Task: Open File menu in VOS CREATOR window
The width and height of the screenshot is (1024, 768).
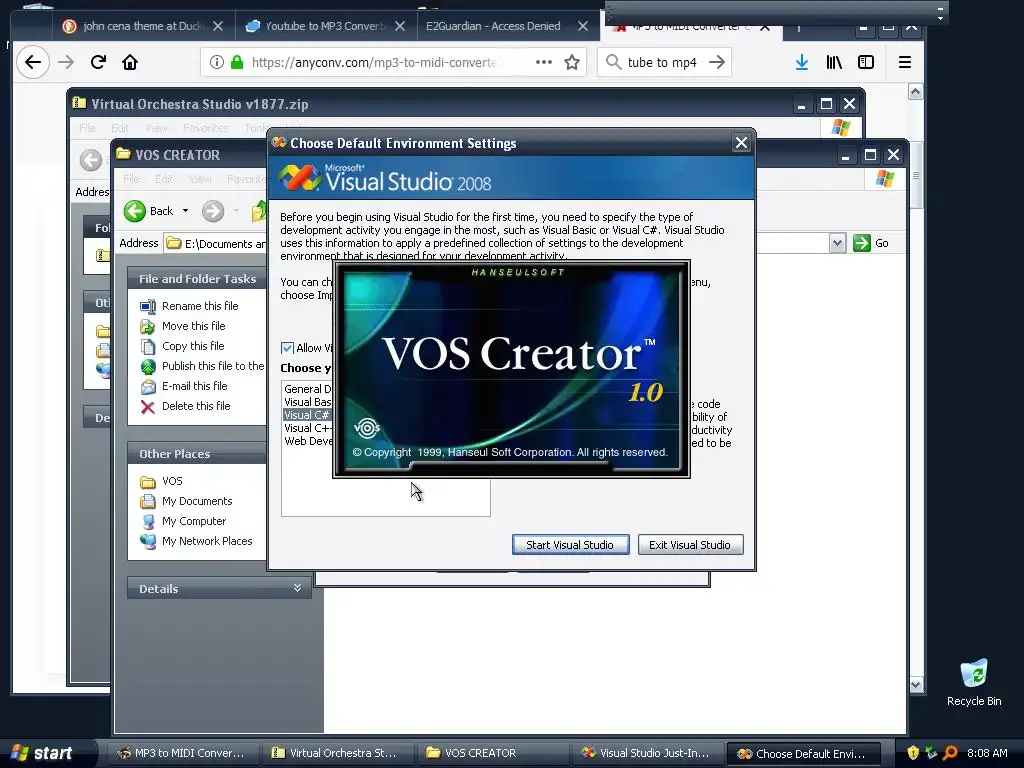Action: [131, 179]
